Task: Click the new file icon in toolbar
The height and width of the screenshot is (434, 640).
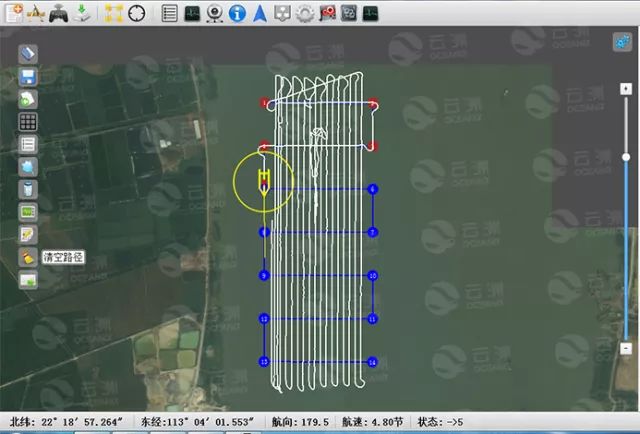Action: coord(13,13)
